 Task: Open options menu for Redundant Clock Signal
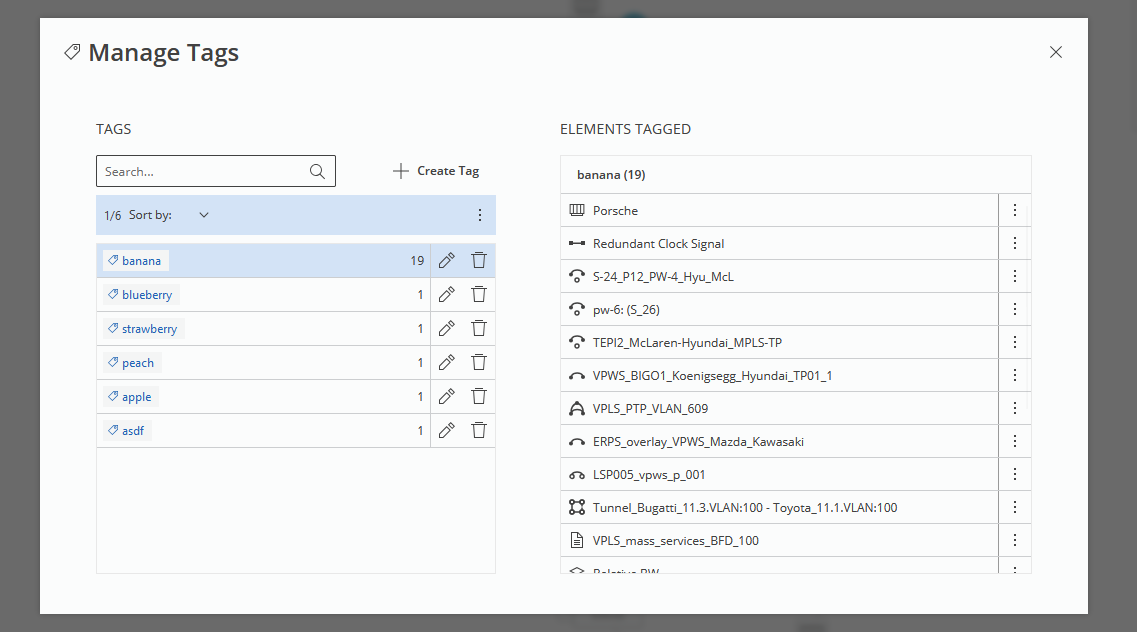coord(1014,244)
